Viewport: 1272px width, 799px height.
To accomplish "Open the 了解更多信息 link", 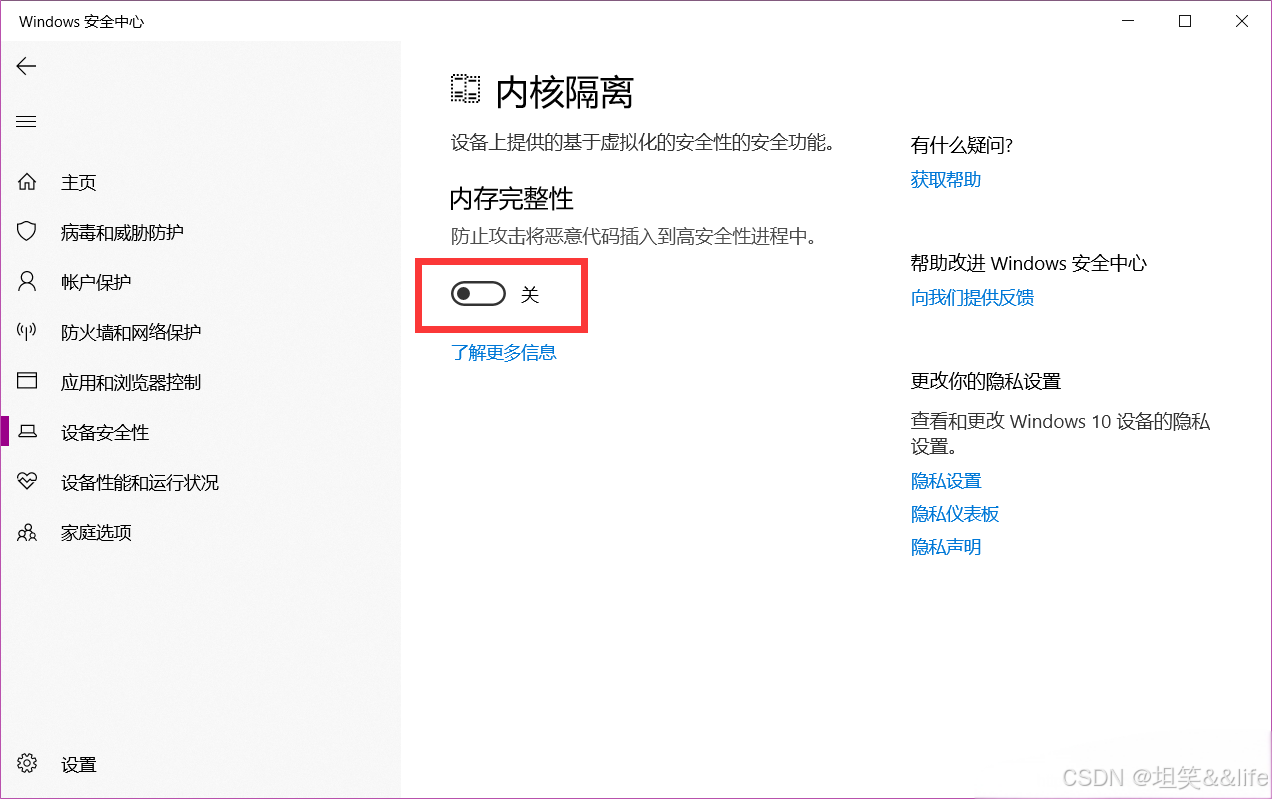I will point(504,352).
